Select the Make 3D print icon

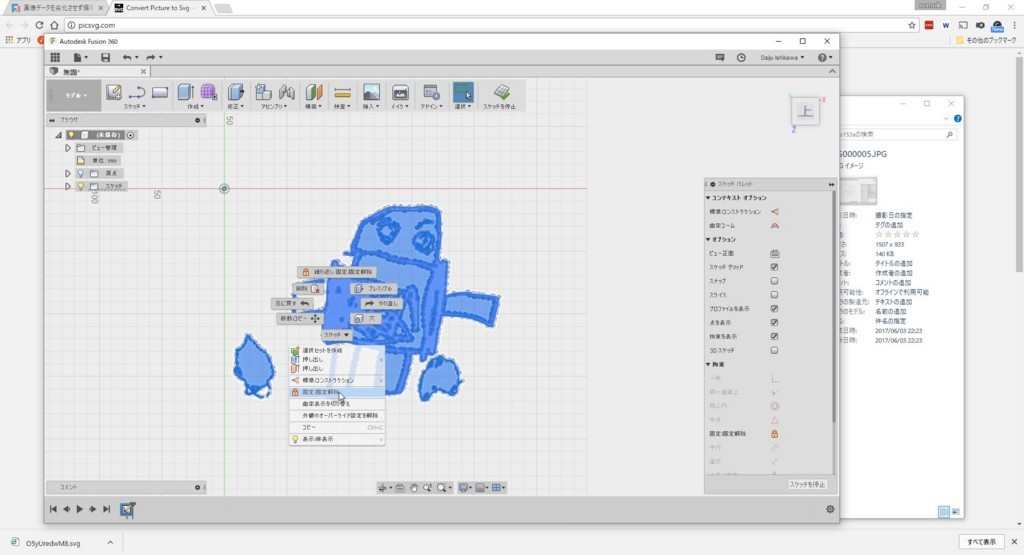pos(400,92)
